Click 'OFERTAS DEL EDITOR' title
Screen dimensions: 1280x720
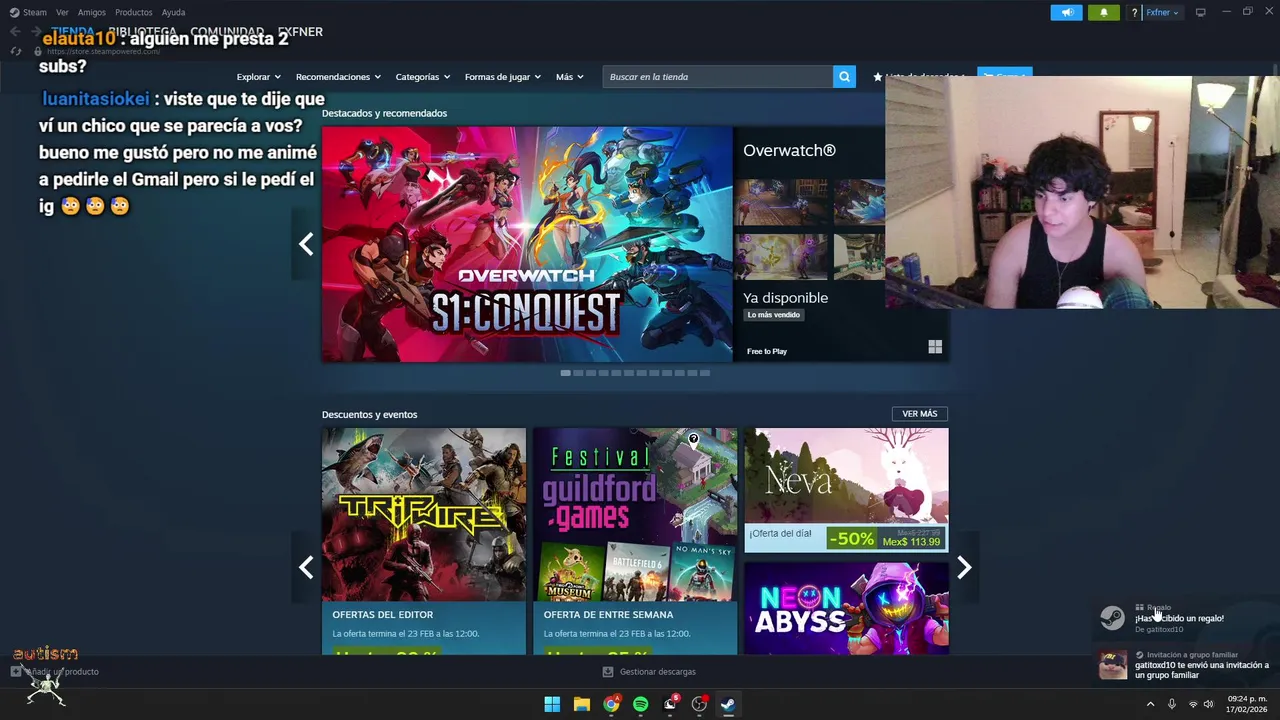[x=383, y=615]
